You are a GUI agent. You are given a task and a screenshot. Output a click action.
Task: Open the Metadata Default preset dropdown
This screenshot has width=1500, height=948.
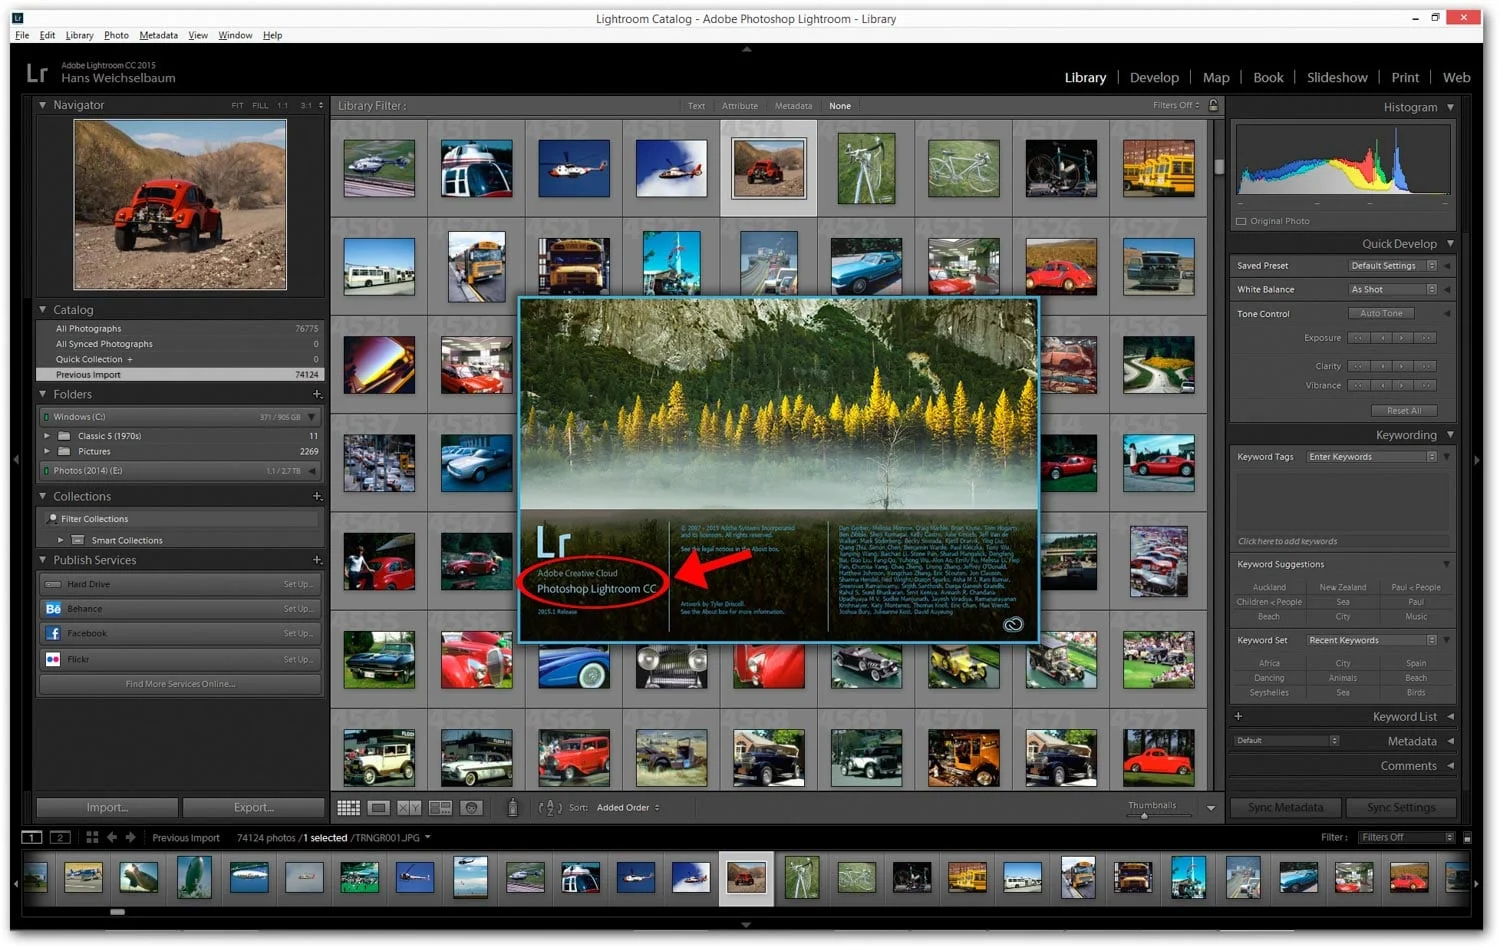tap(1287, 741)
